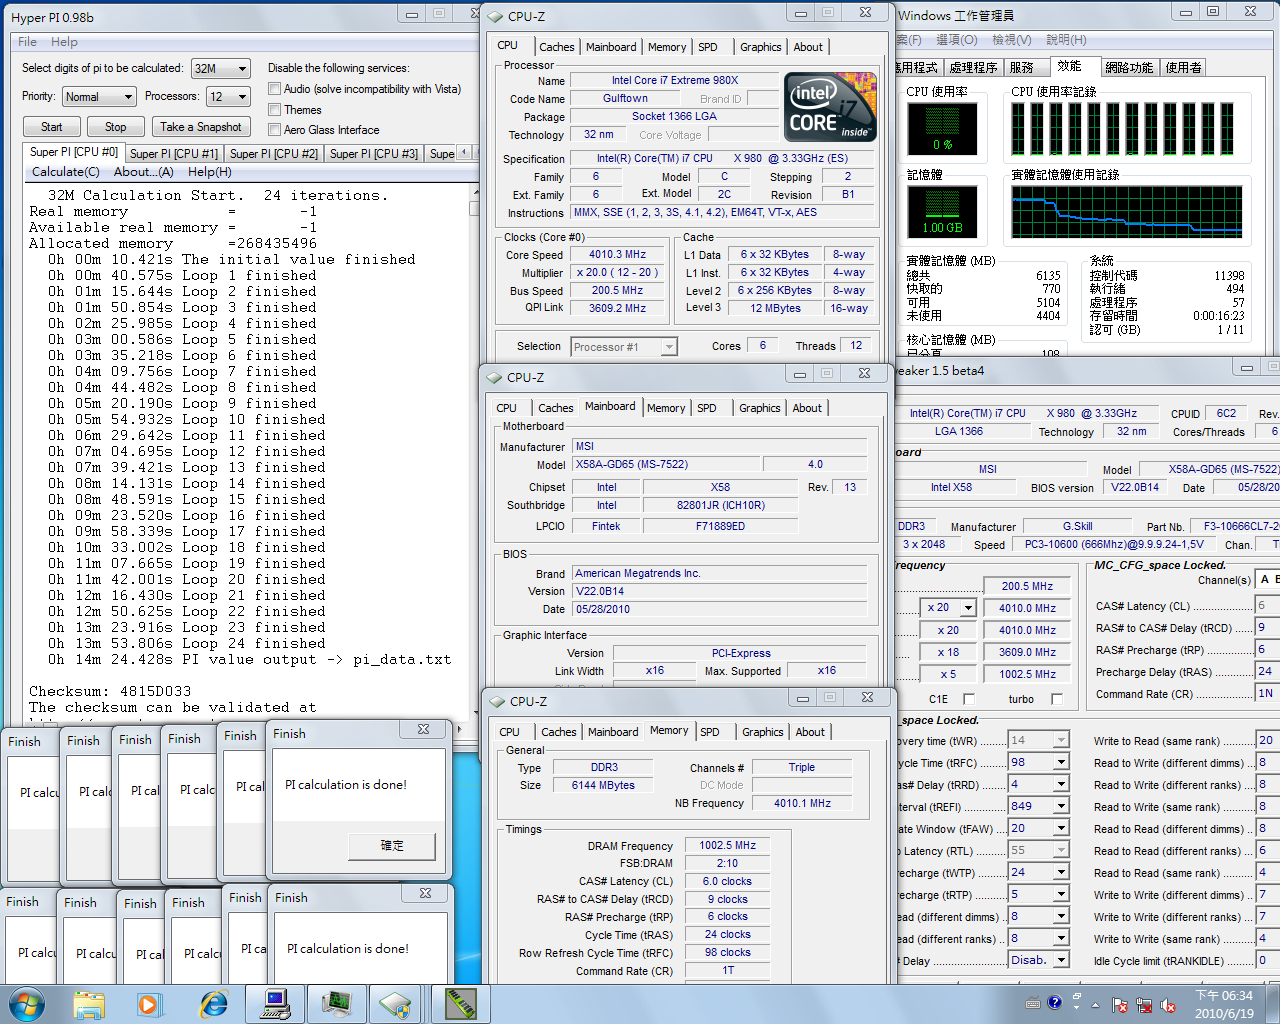Open the Calculate(C) menu
This screenshot has width=1280, height=1024.
66,172
